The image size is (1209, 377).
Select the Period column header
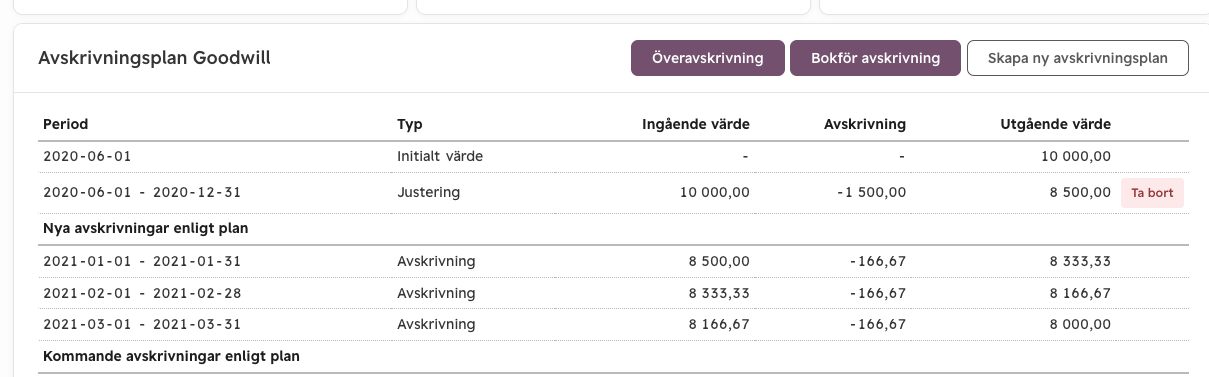pyautogui.click(x=65, y=124)
